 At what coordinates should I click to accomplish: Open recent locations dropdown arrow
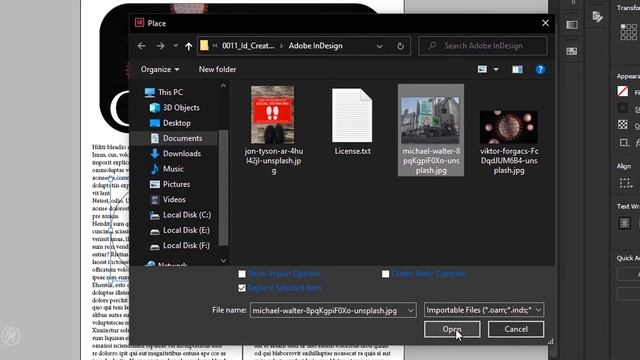[175, 46]
